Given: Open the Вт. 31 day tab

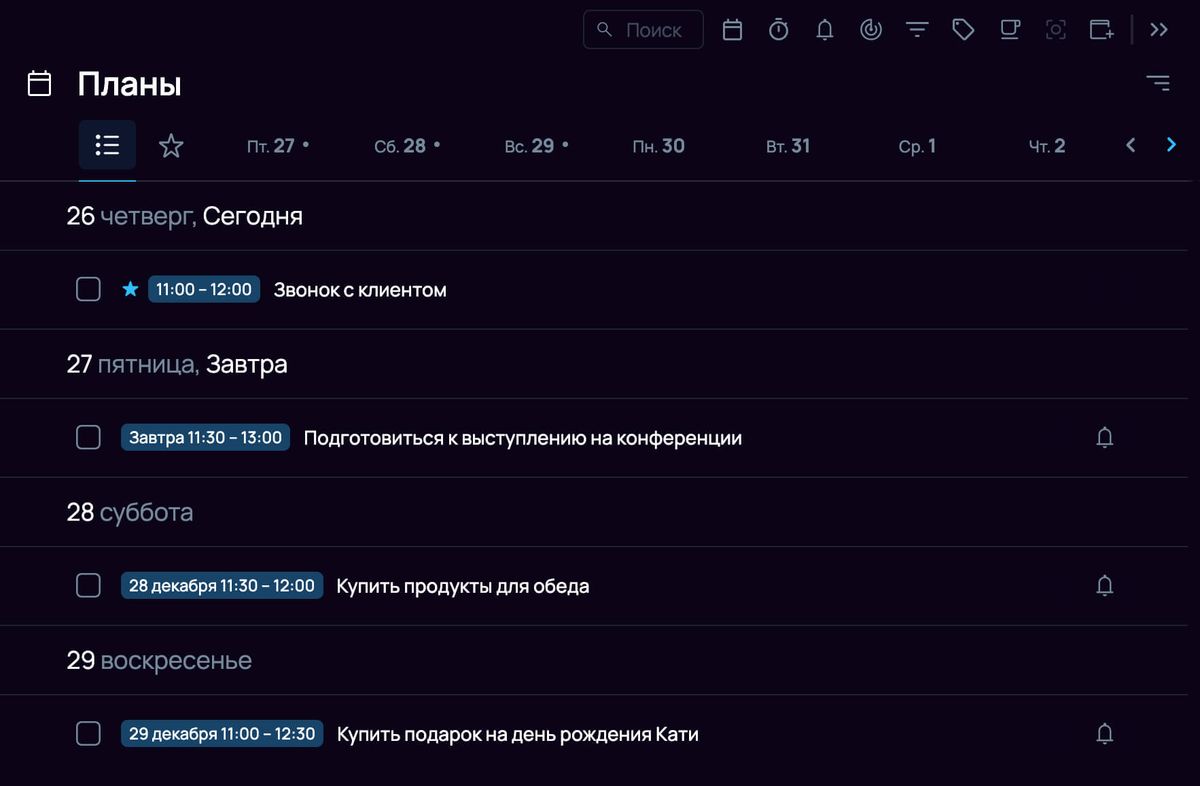Looking at the screenshot, I should [787, 145].
